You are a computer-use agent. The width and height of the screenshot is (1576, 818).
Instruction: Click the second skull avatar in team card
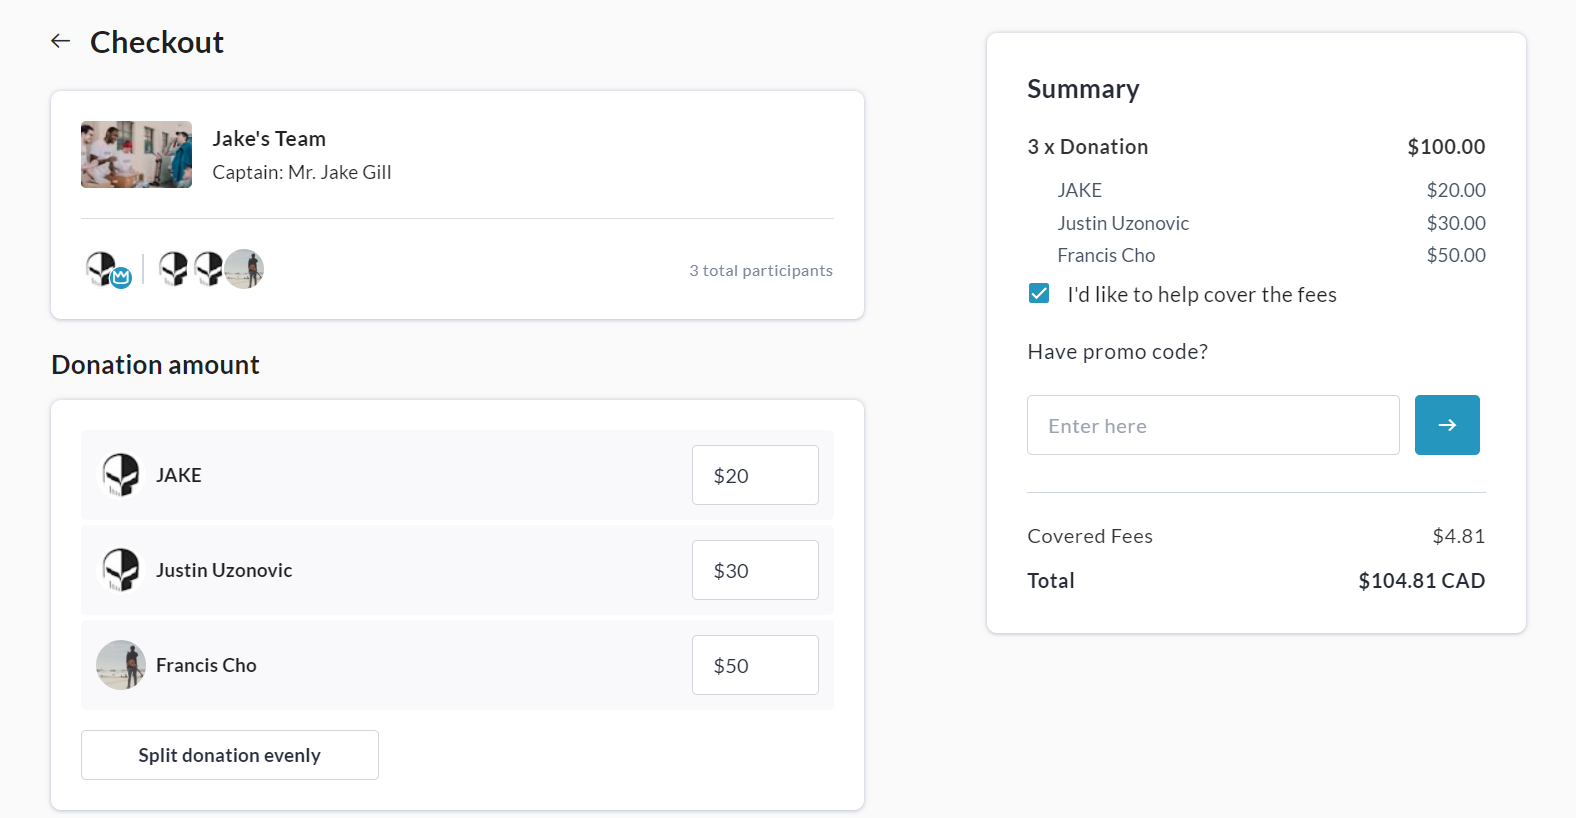click(x=174, y=269)
